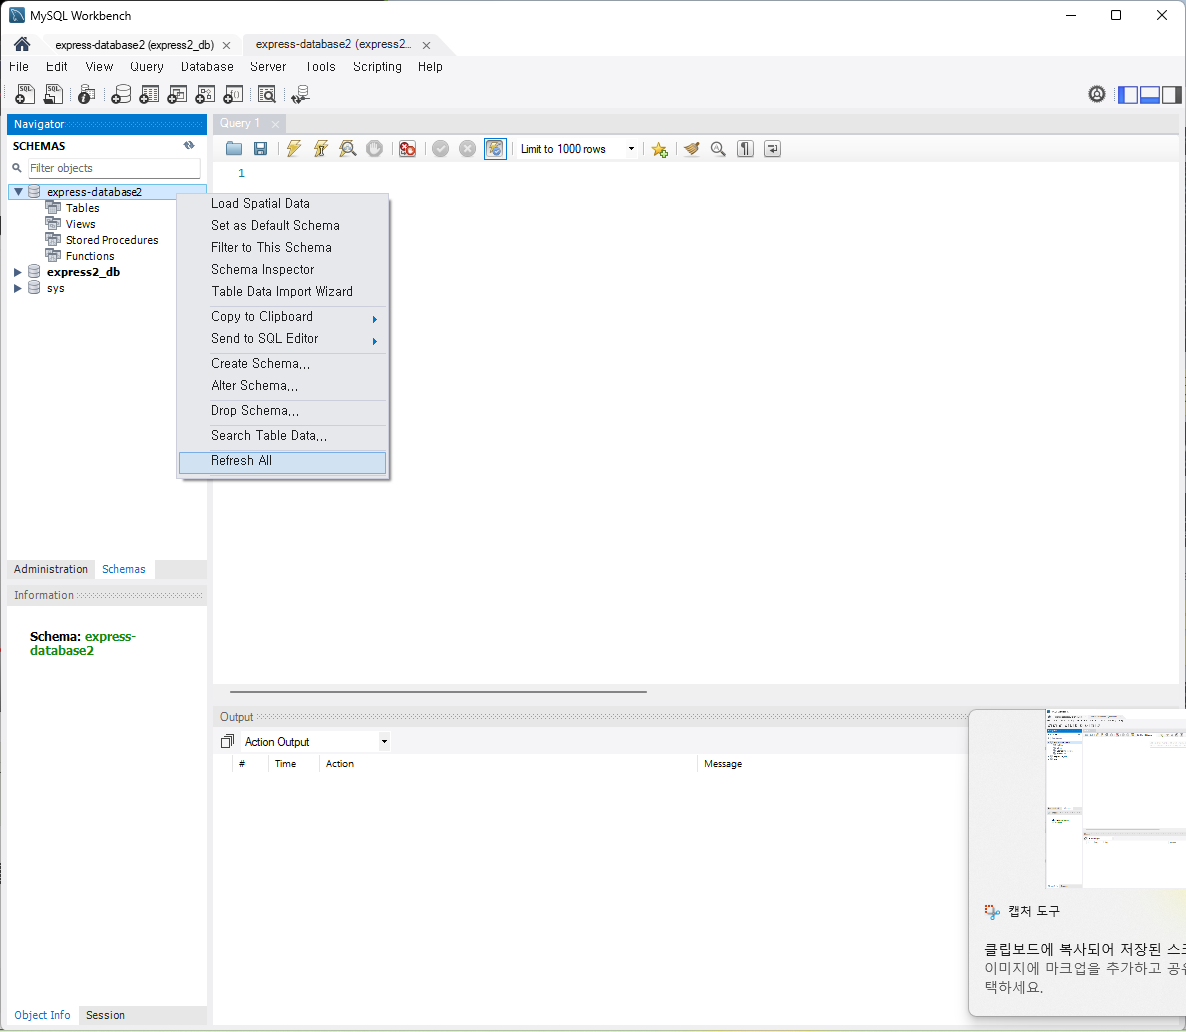Open the Action Output dropdown
This screenshot has width=1186, height=1032.
(x=384, y=741)
